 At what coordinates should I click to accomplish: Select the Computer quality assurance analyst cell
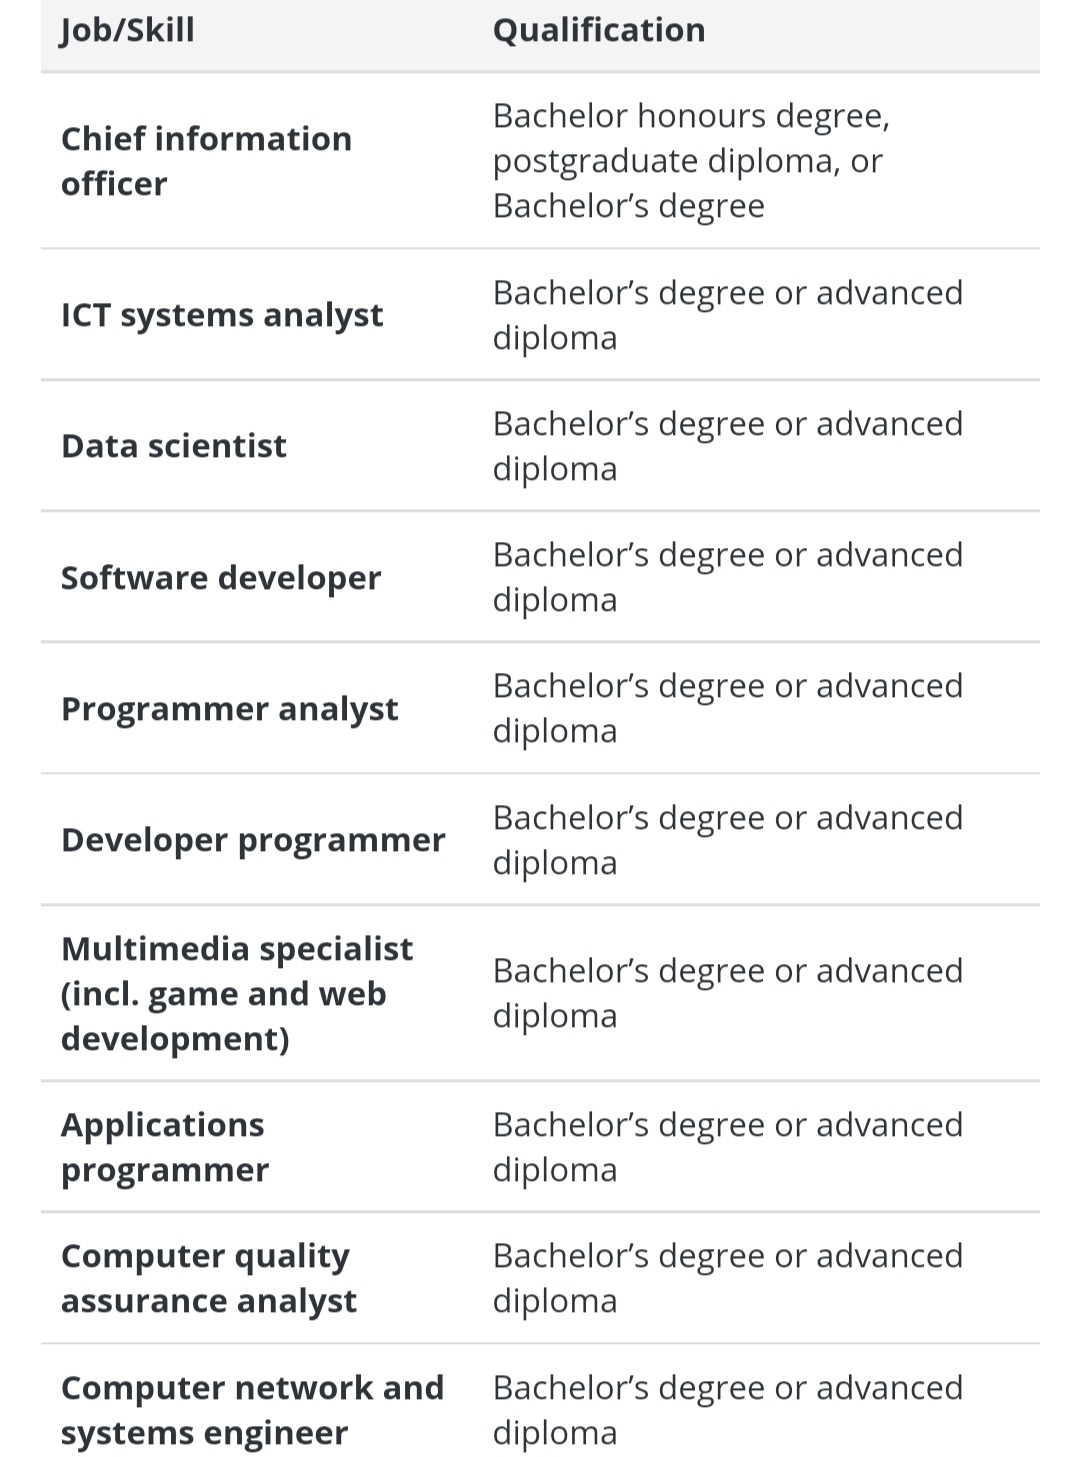coord(208,1278)
